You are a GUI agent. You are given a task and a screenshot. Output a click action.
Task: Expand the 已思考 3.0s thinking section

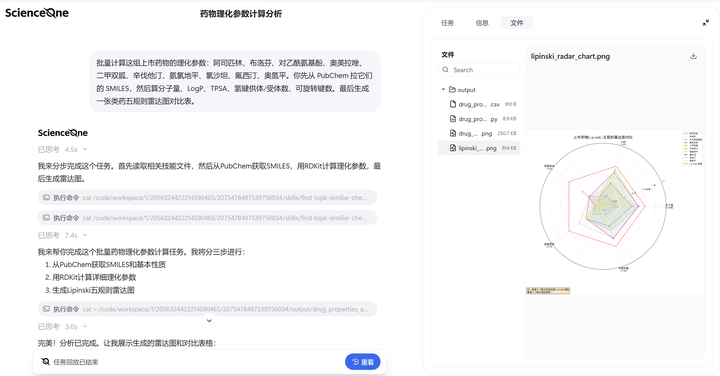(x=62, y=326)
